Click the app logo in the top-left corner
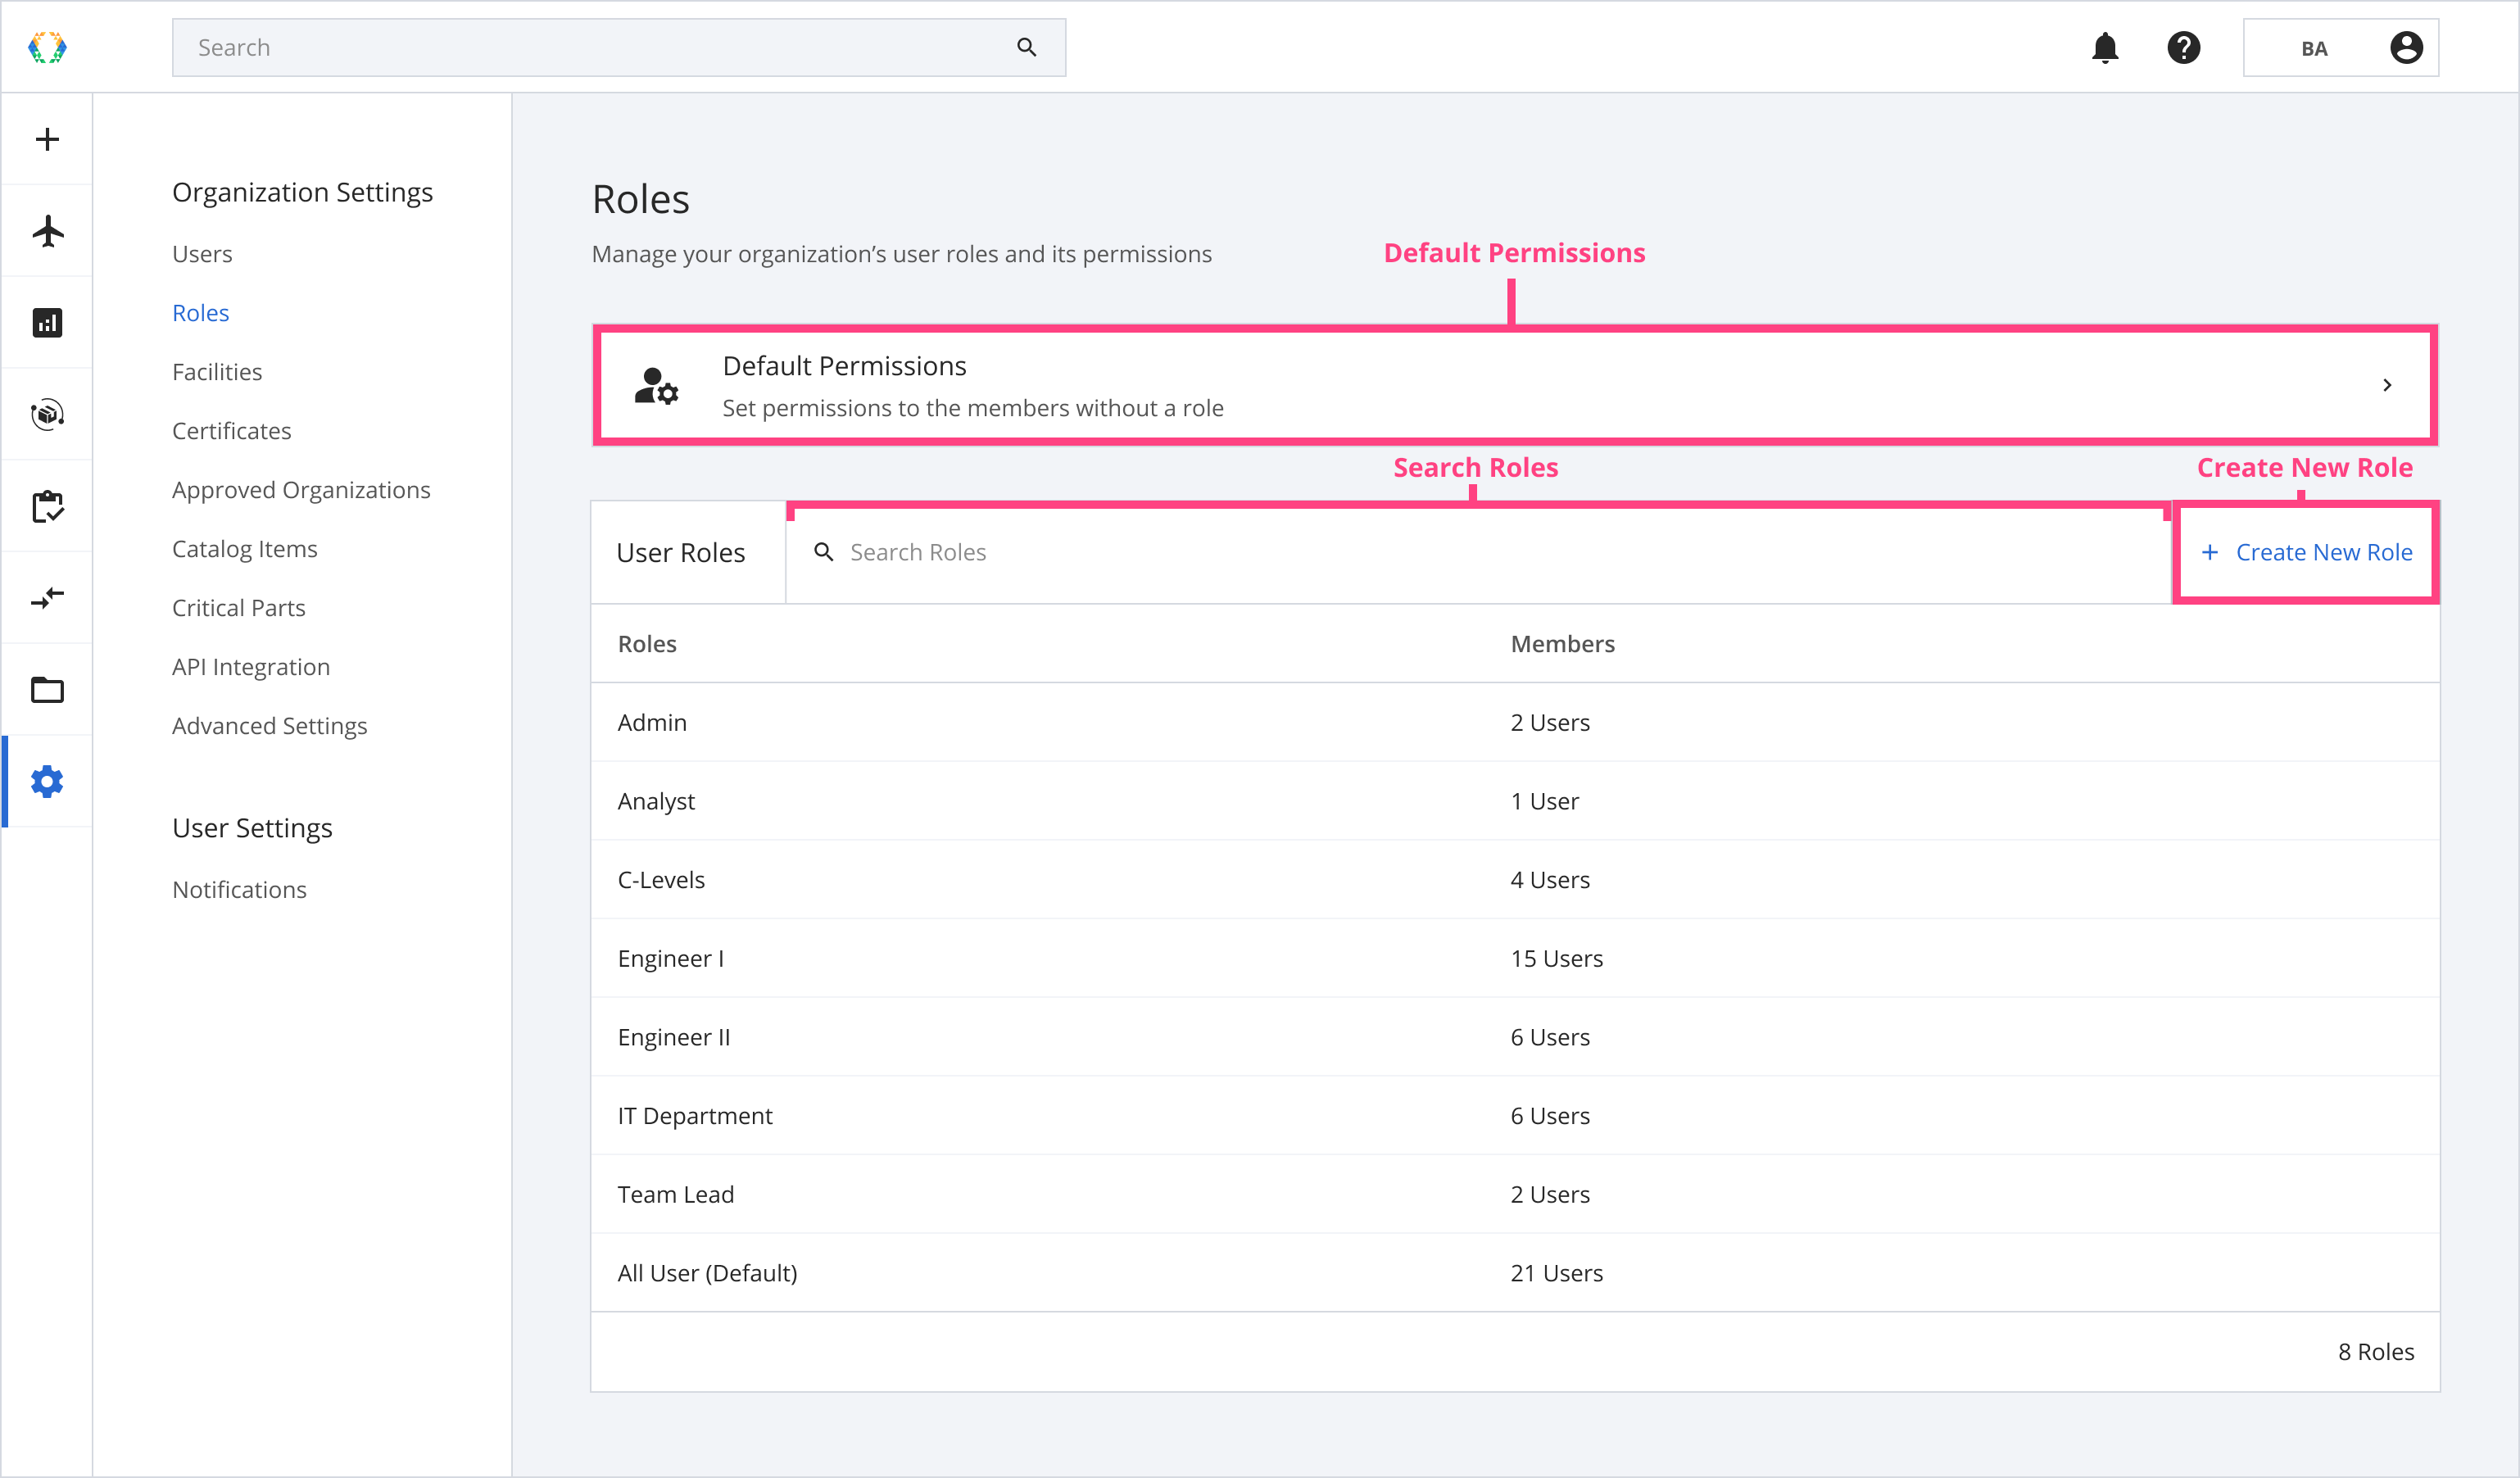2520x1478 pixels. click(47, 47)
